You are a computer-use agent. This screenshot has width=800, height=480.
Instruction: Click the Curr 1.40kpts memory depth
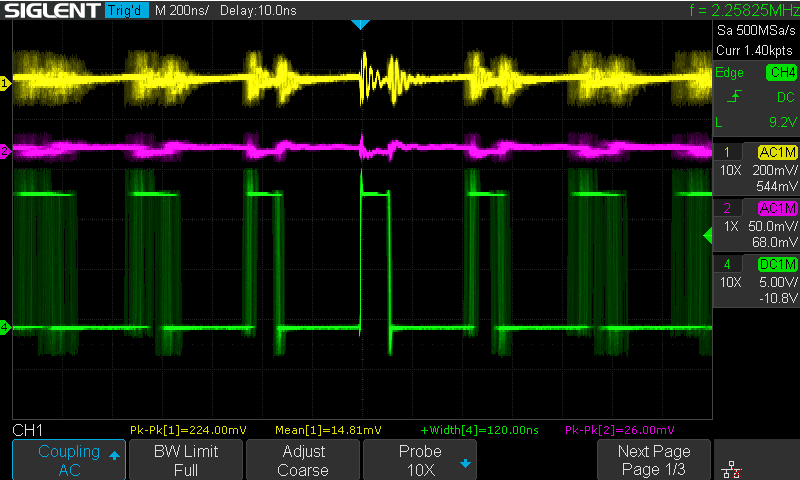tap(755, 50)
